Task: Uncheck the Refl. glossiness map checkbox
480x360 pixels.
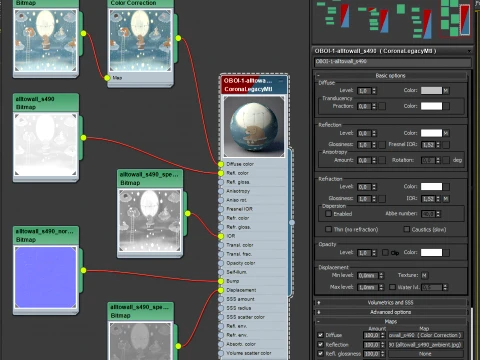Action: [x=321, y=353]
